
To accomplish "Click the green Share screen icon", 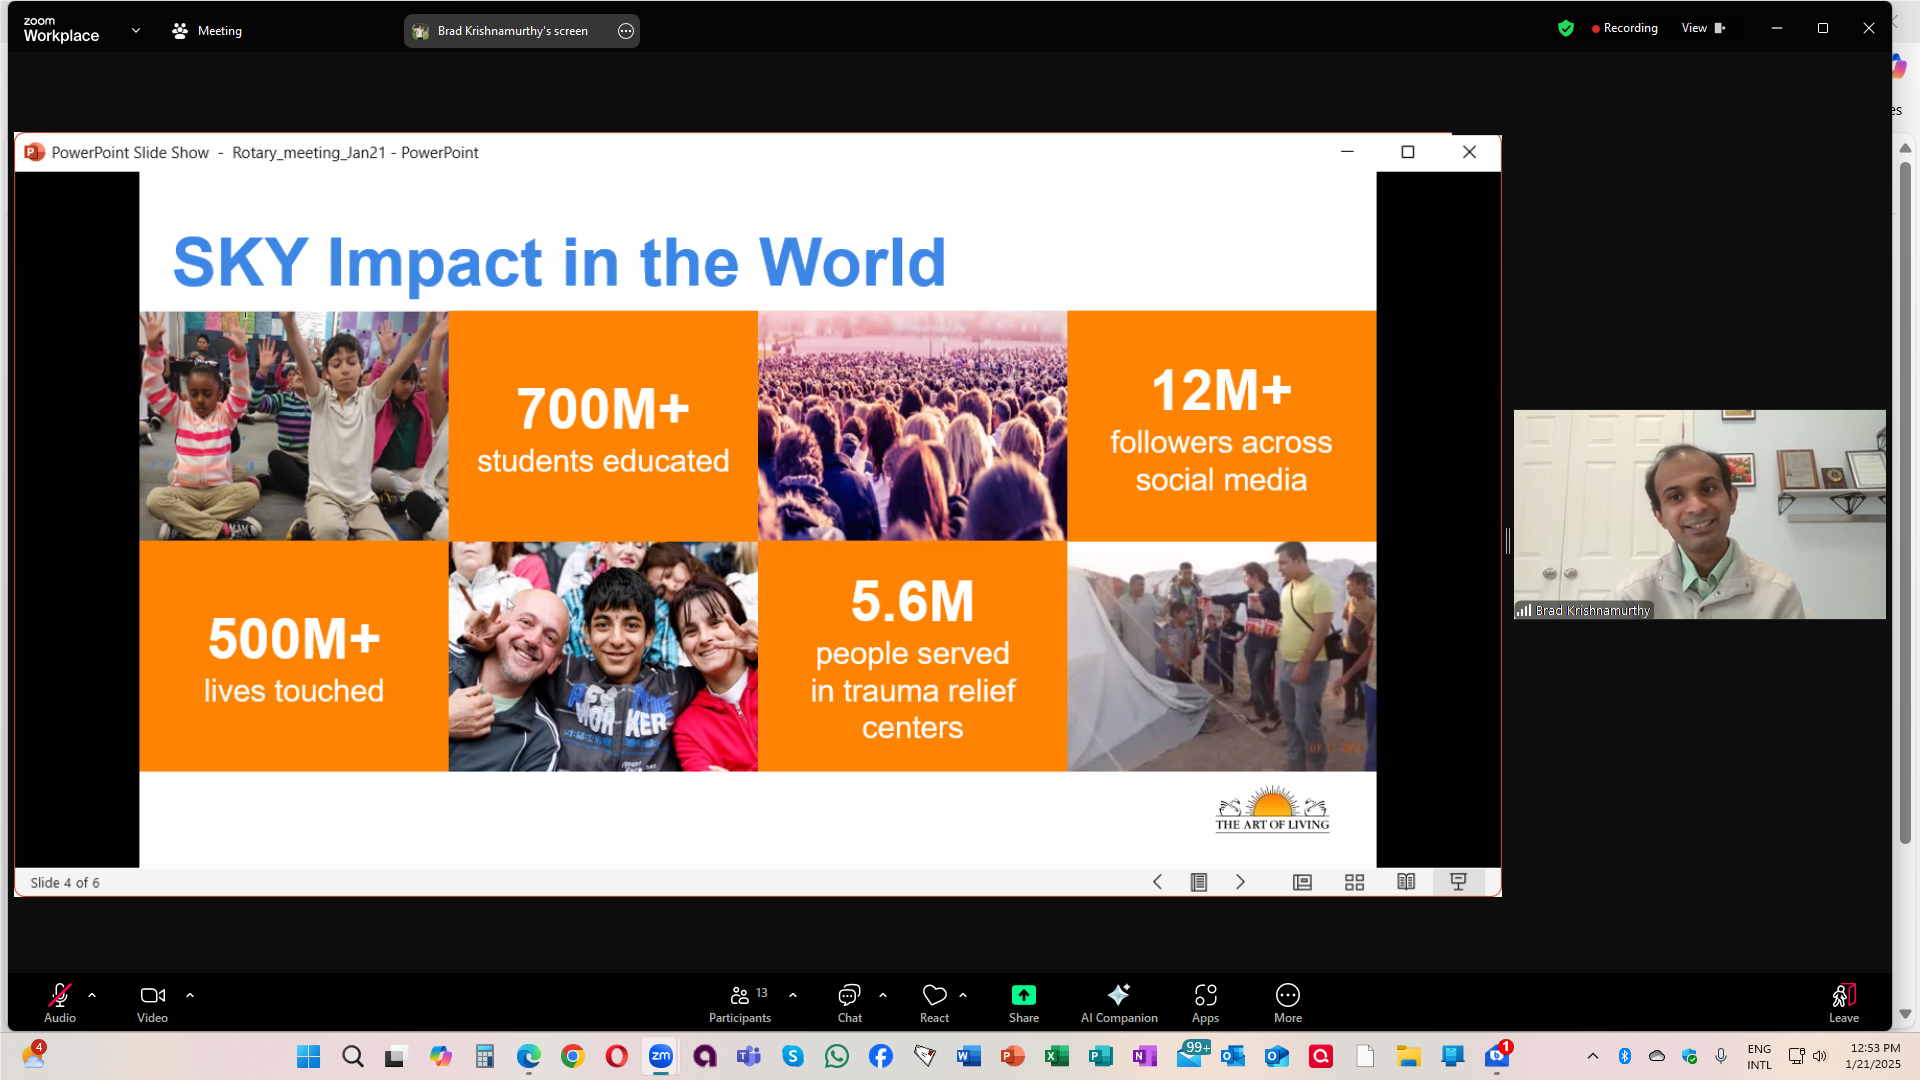I will (x=1023, y=995).
